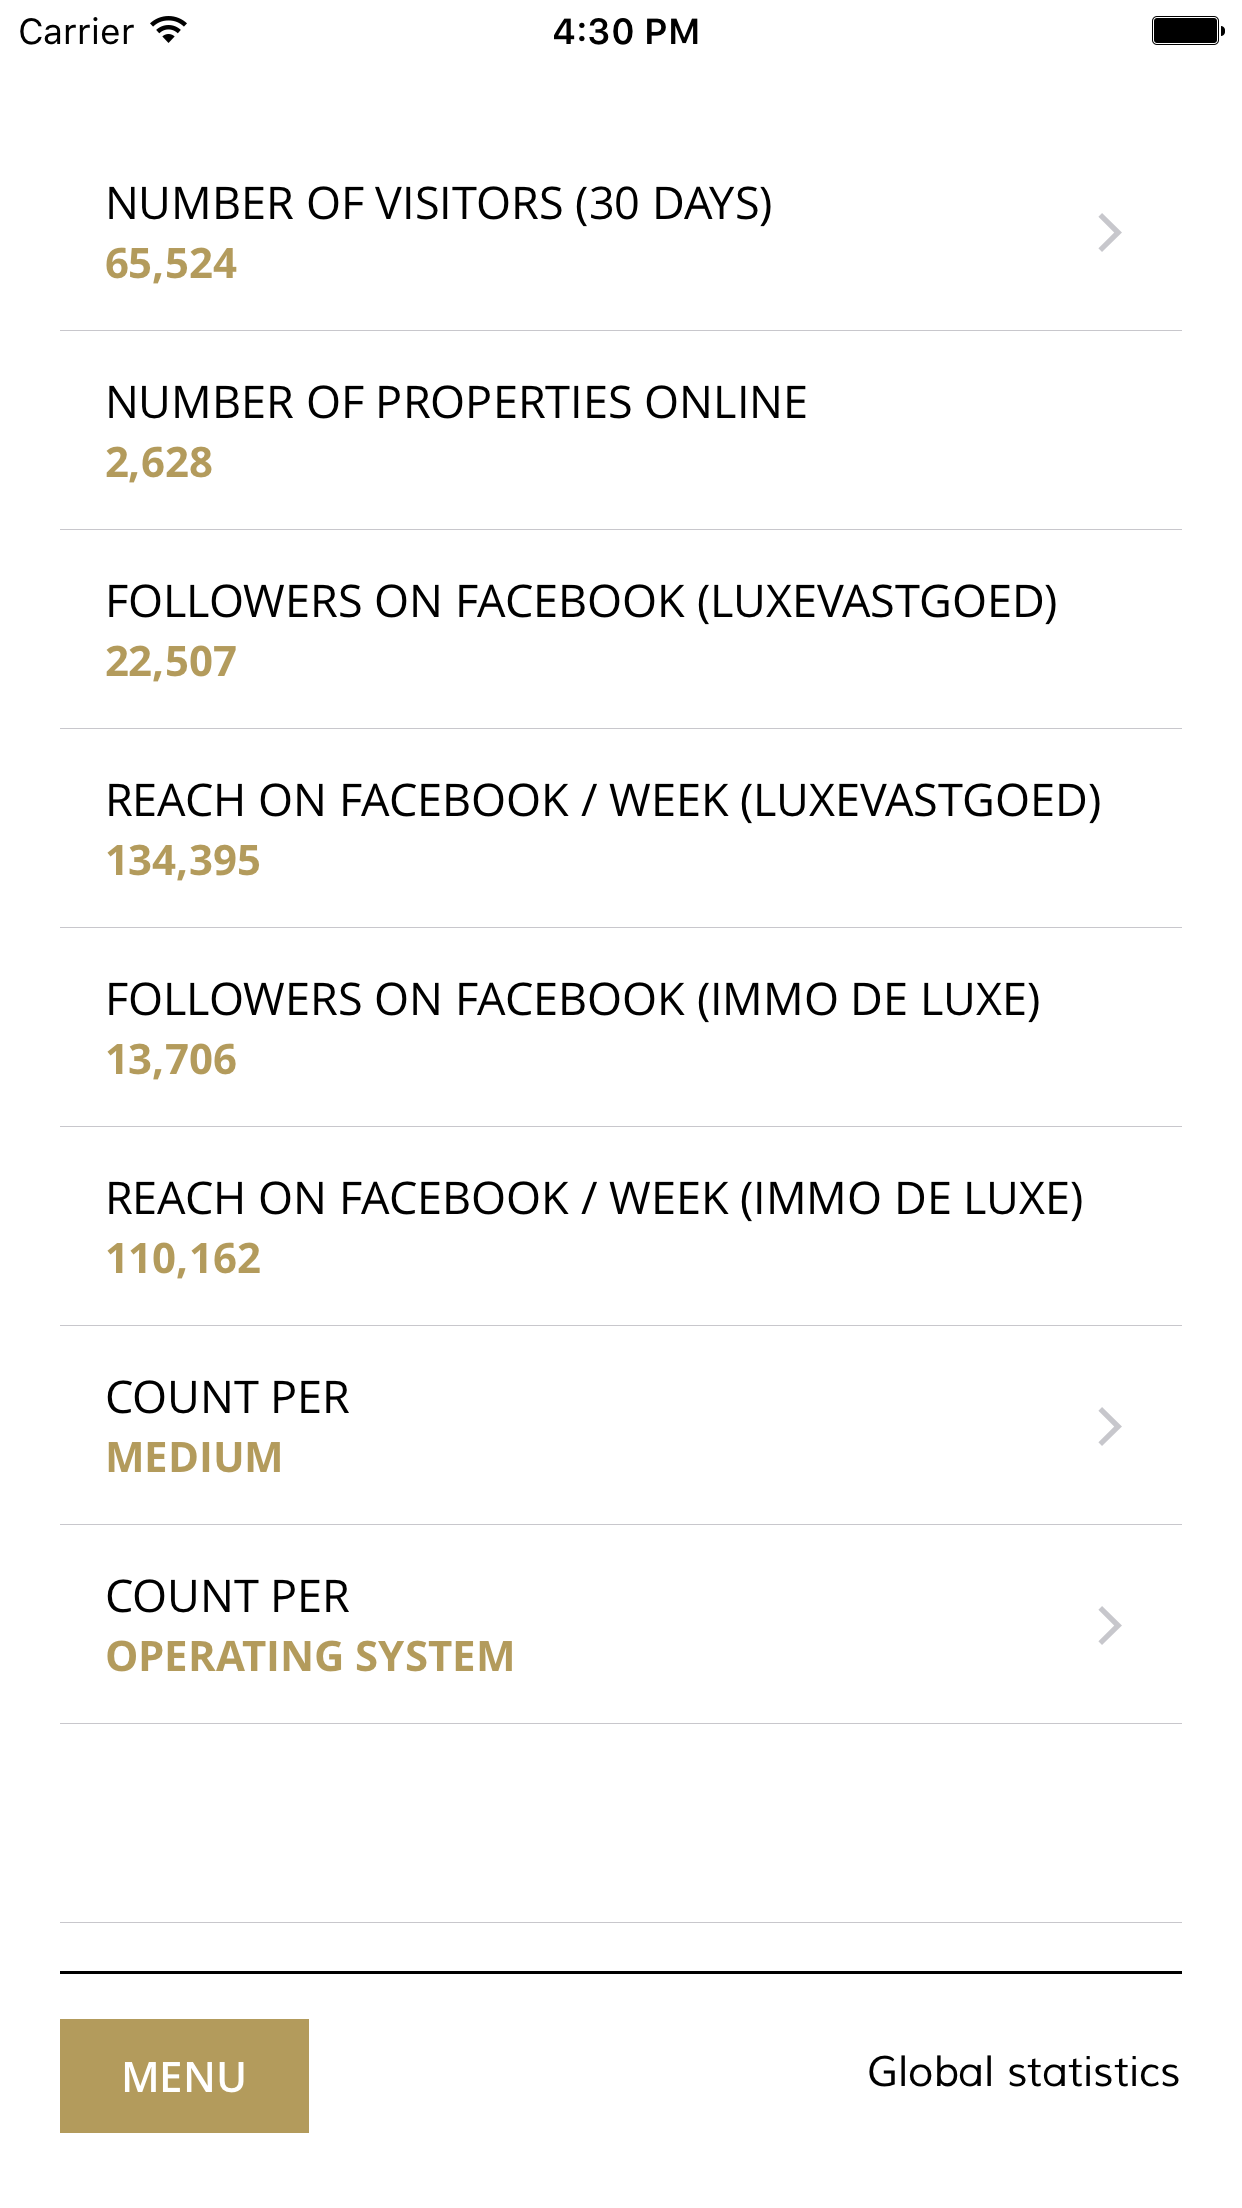Tap Reach on Facebook / Week (Luxevastgoed)

621,829
